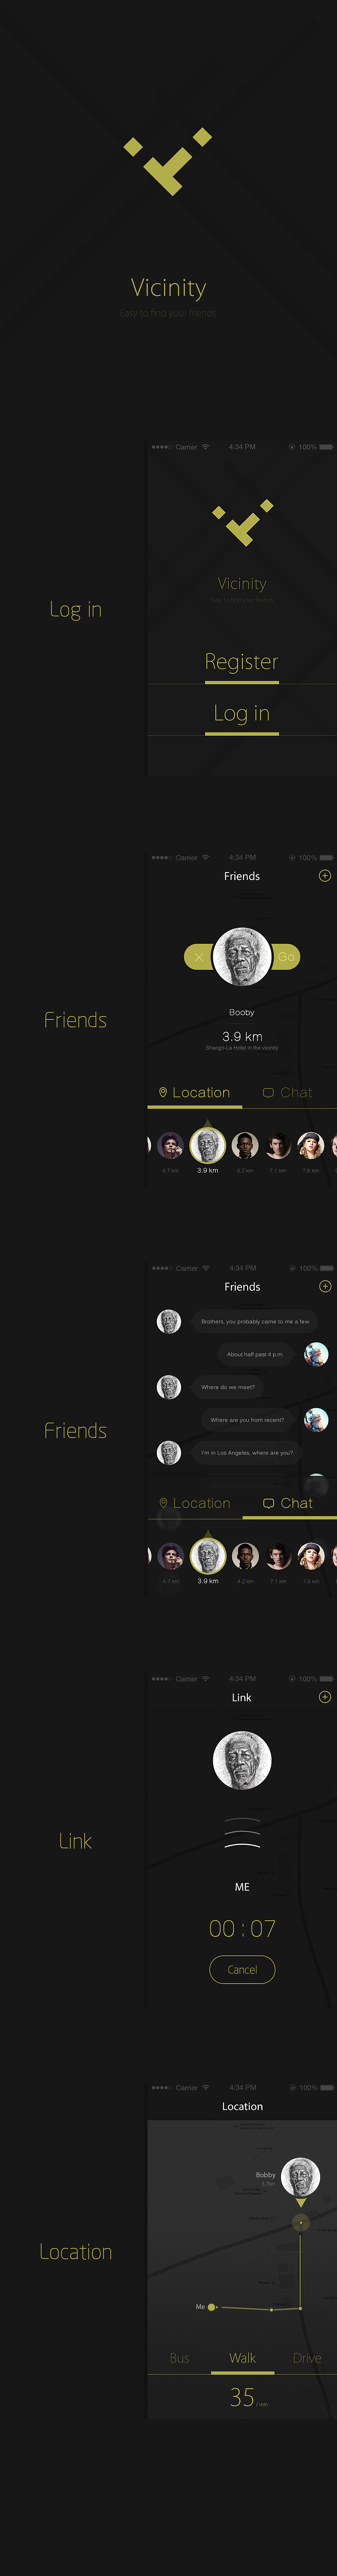Tap the colorful avatar beside "About half past 4 p.m."
This screenshot has height=2576, width=337.
[x=316, y=1354]
